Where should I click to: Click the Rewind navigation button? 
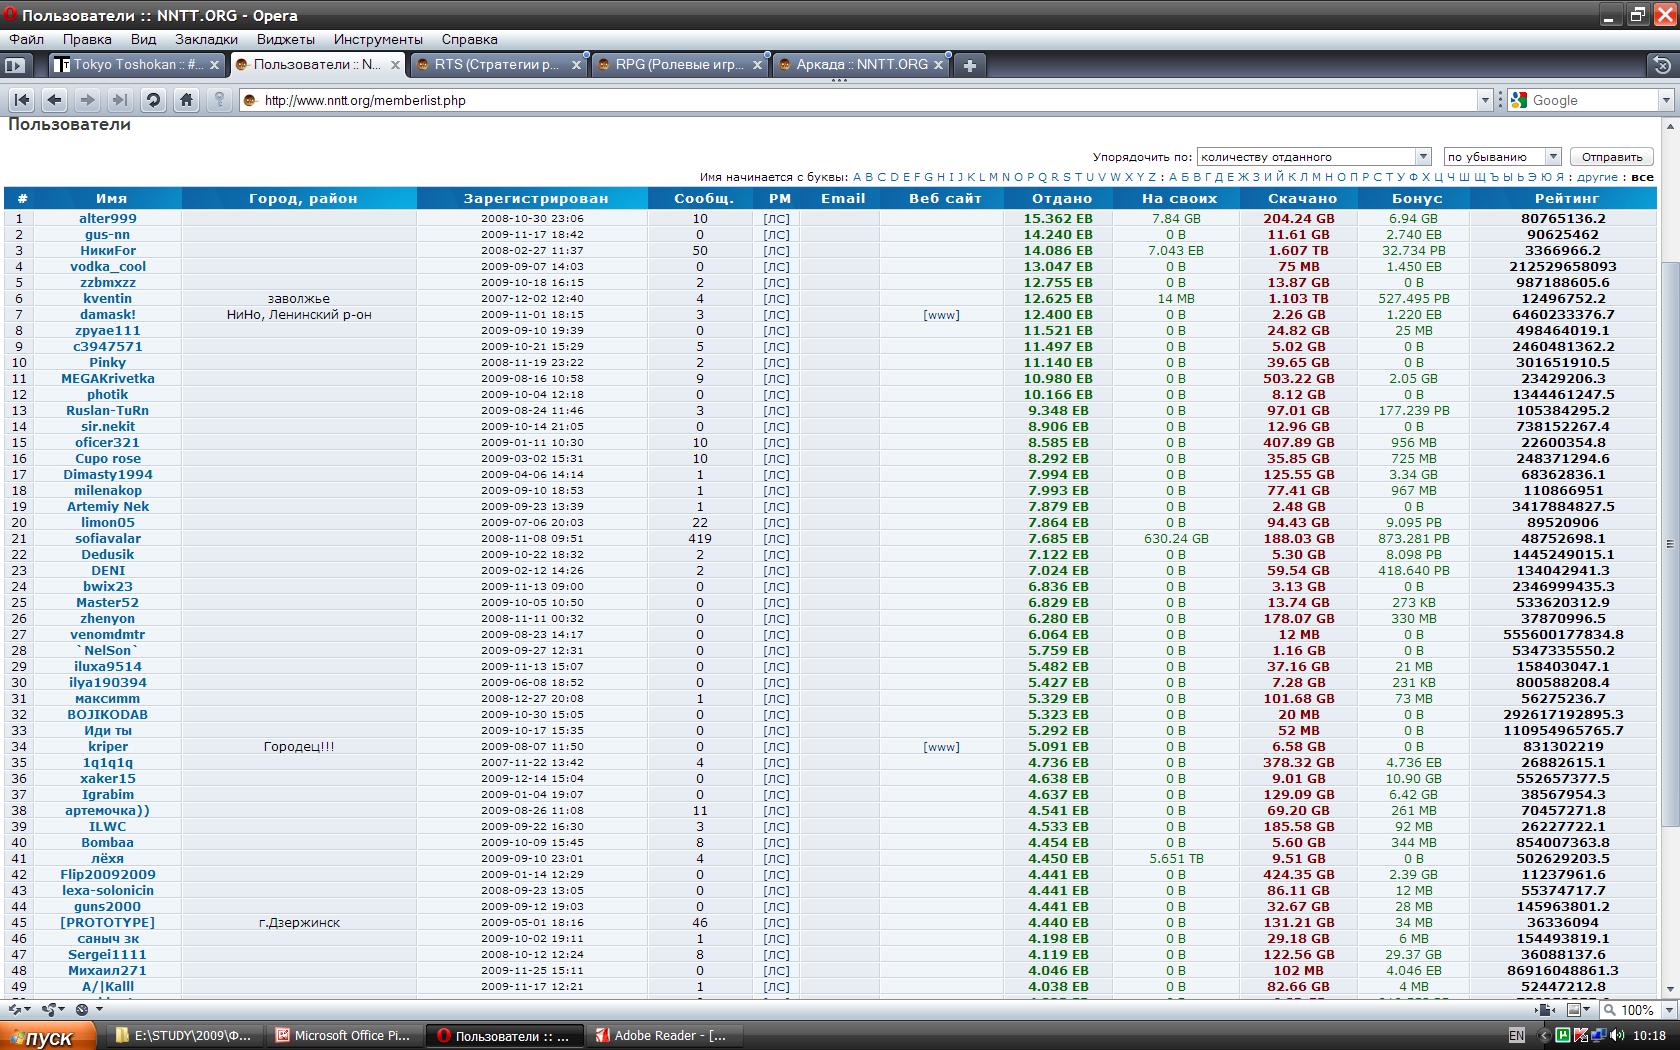(22, 100)
